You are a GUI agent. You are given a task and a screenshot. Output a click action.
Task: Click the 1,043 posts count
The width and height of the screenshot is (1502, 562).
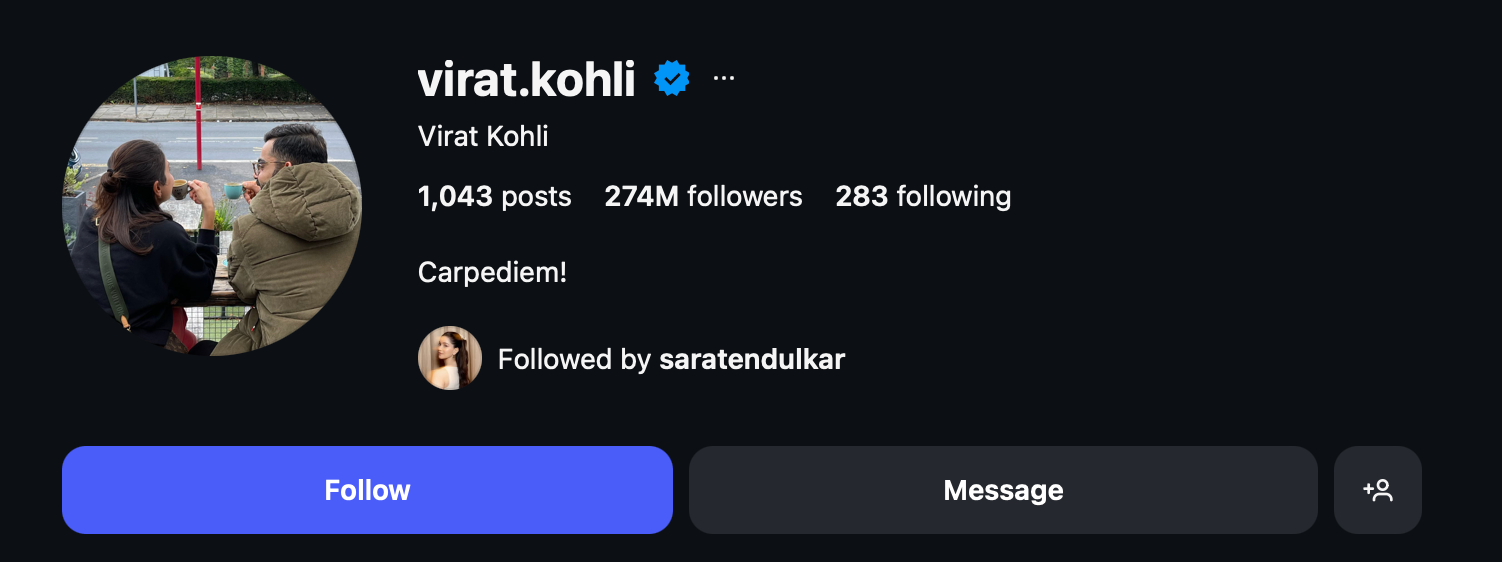coord(494,196)
